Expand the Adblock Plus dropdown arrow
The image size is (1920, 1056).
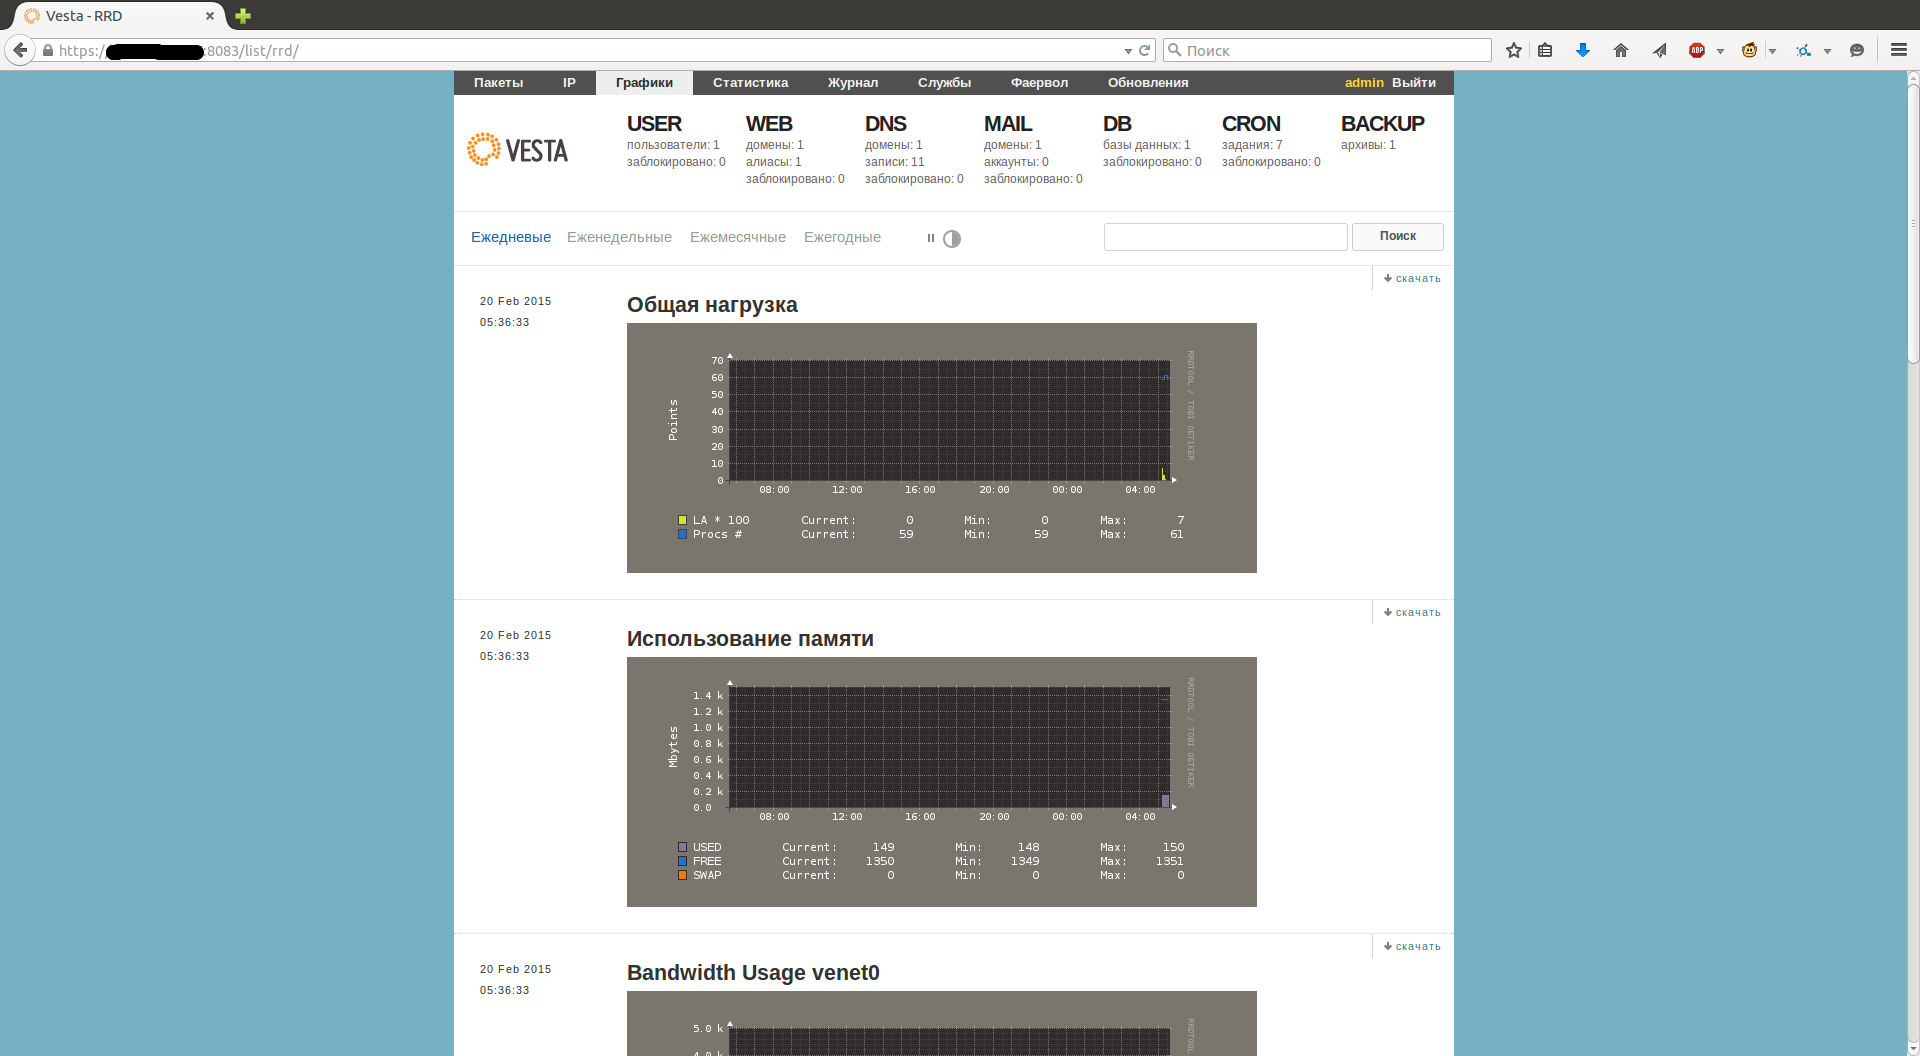1720,51
